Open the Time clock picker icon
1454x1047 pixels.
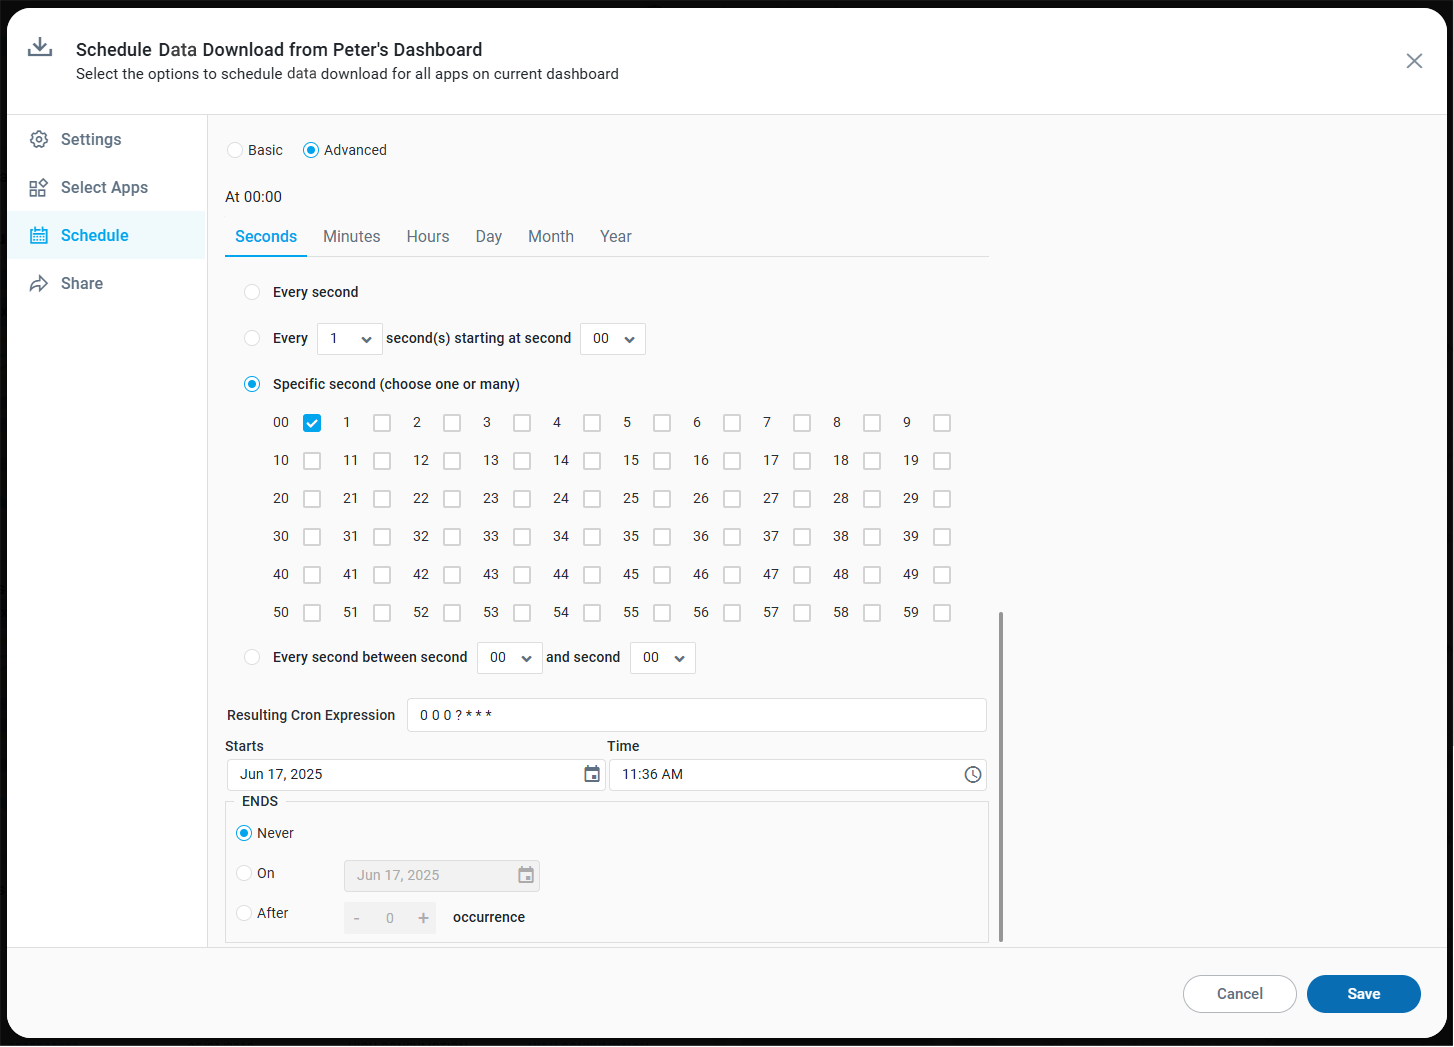(x=972, y=775)
